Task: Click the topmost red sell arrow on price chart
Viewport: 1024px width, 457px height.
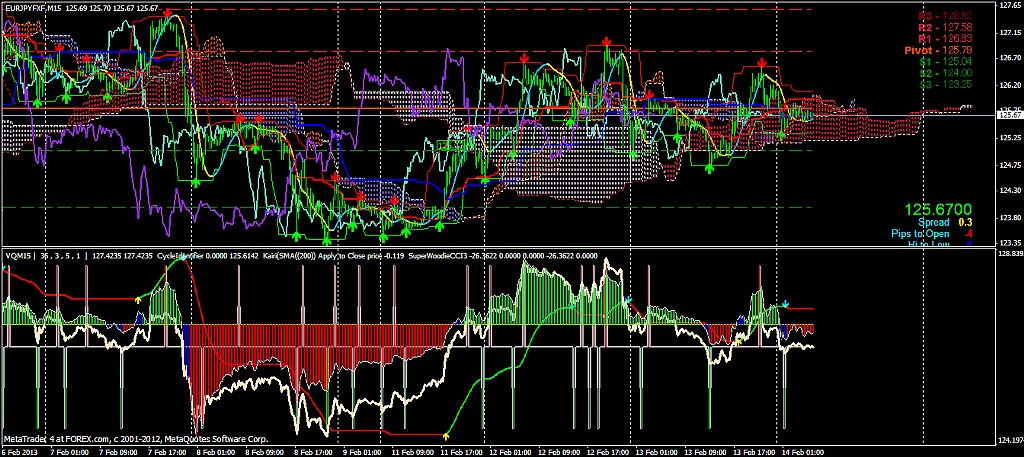Action: click(169, 13)
